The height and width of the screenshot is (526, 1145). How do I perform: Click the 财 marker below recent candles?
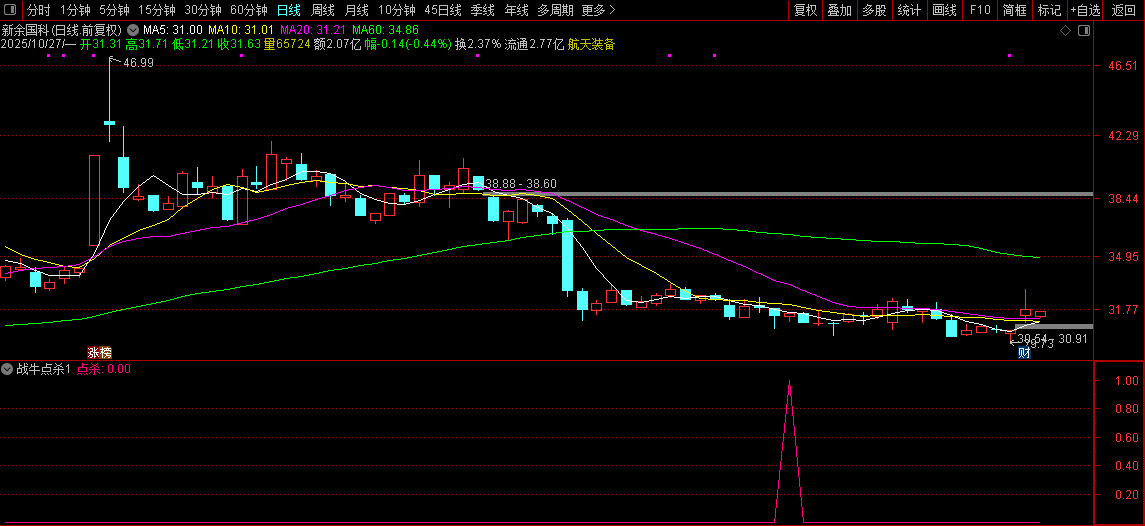1024,352
